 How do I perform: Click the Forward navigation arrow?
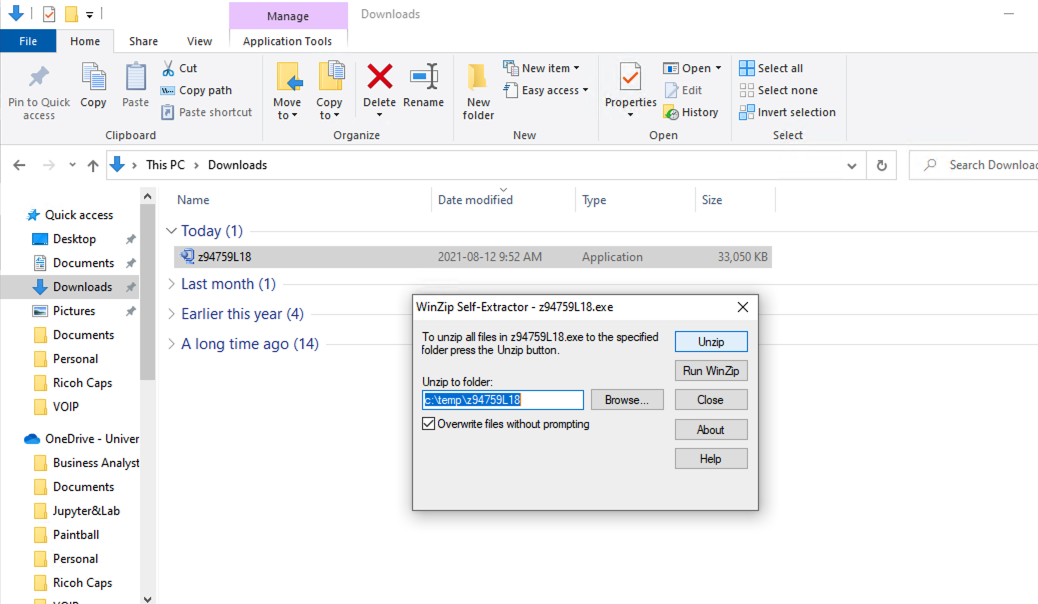click(x=48, y=165)
